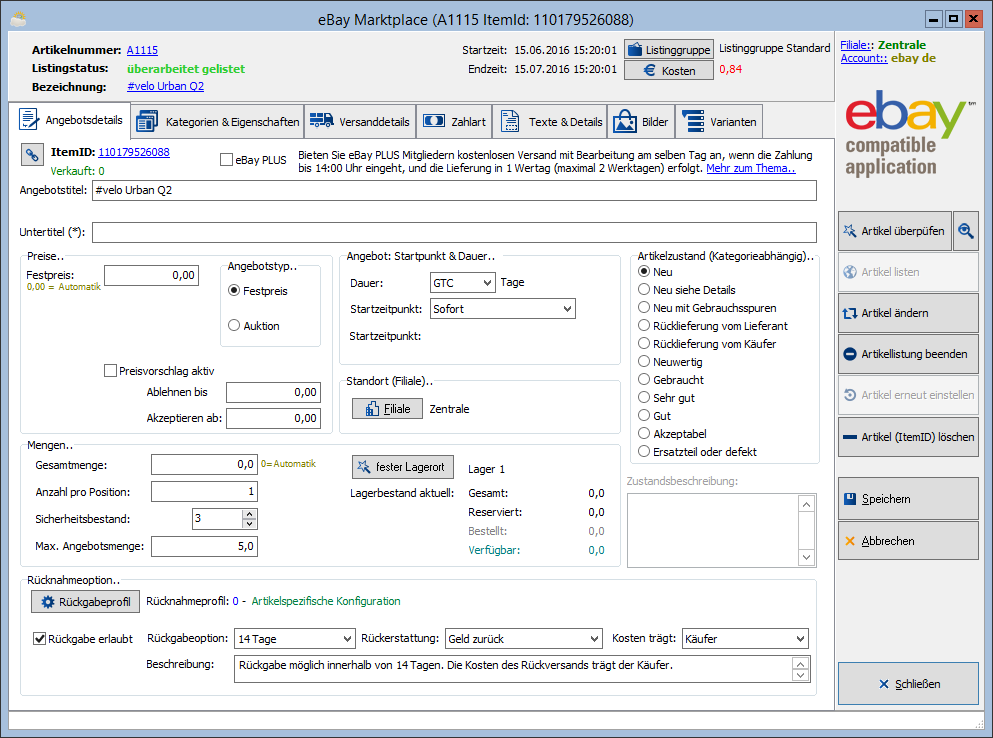Click the Akzeptieren ab field

tap(273, 418)
